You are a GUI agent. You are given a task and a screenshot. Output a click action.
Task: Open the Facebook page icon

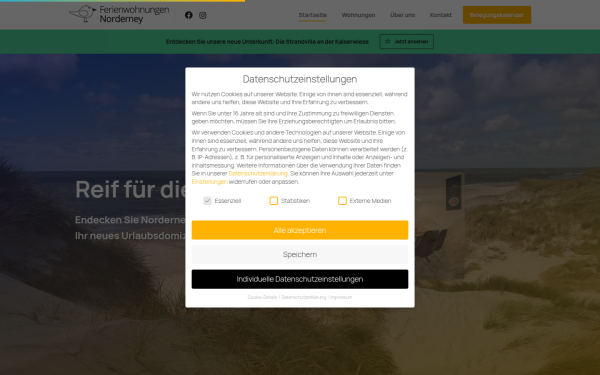[189, 15]
